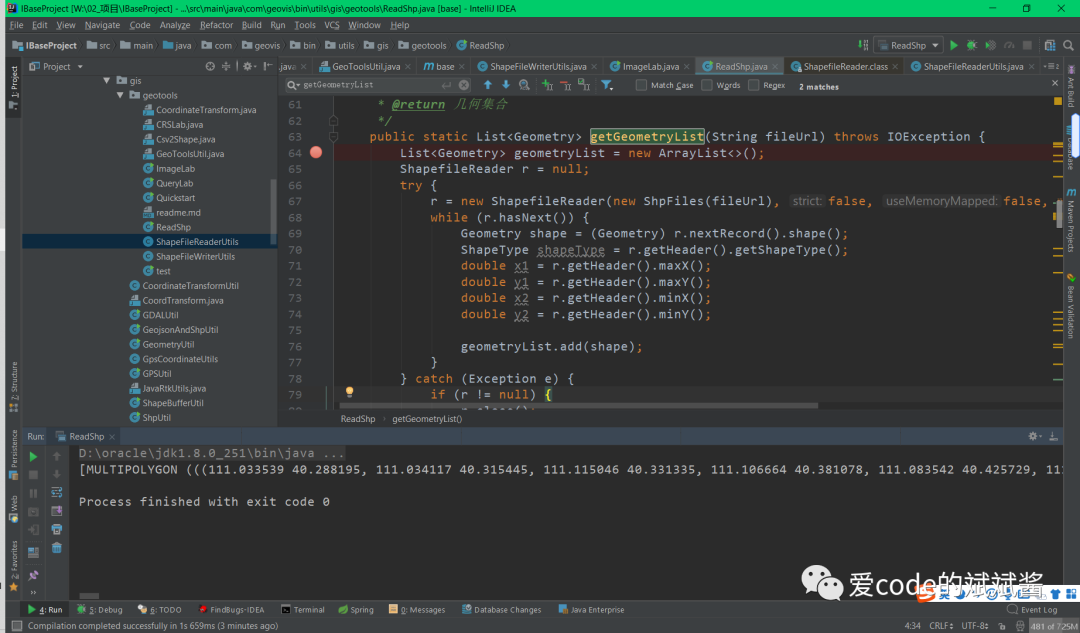Enable the Words search checkbox

[707, 85]
